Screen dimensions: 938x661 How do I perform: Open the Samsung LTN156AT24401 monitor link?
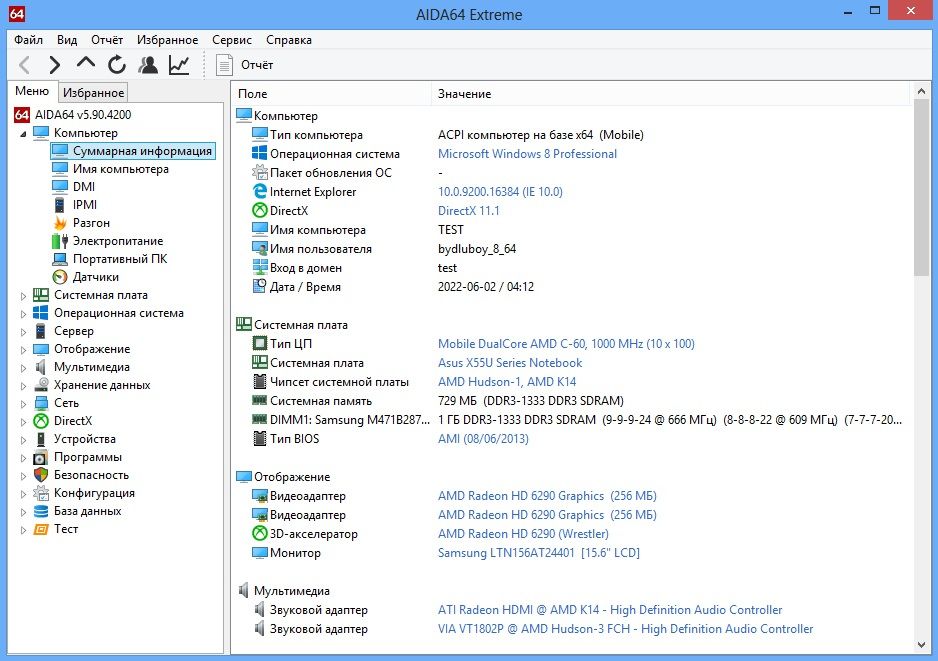click(538, 553)
